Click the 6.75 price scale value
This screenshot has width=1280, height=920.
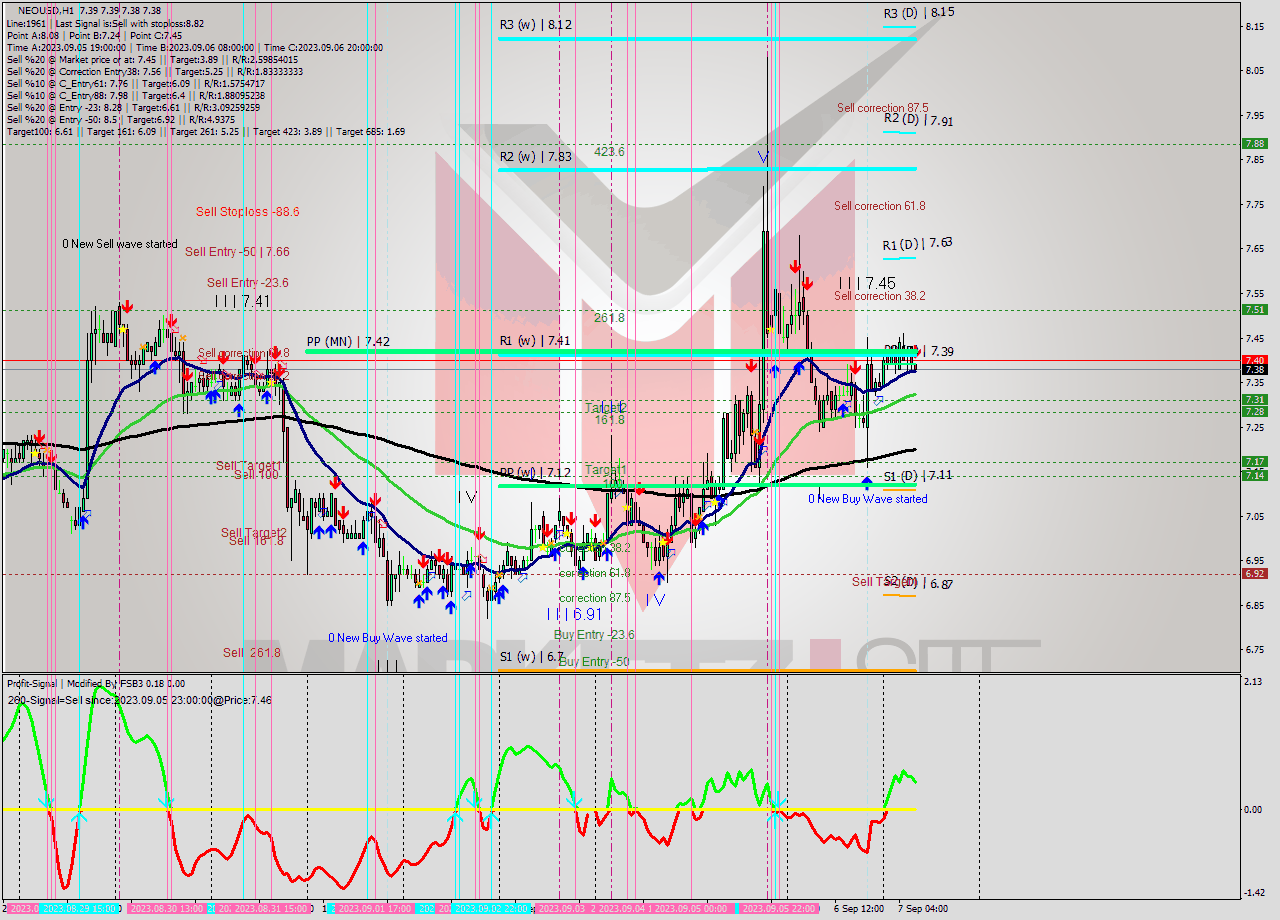coord(1256,649)
